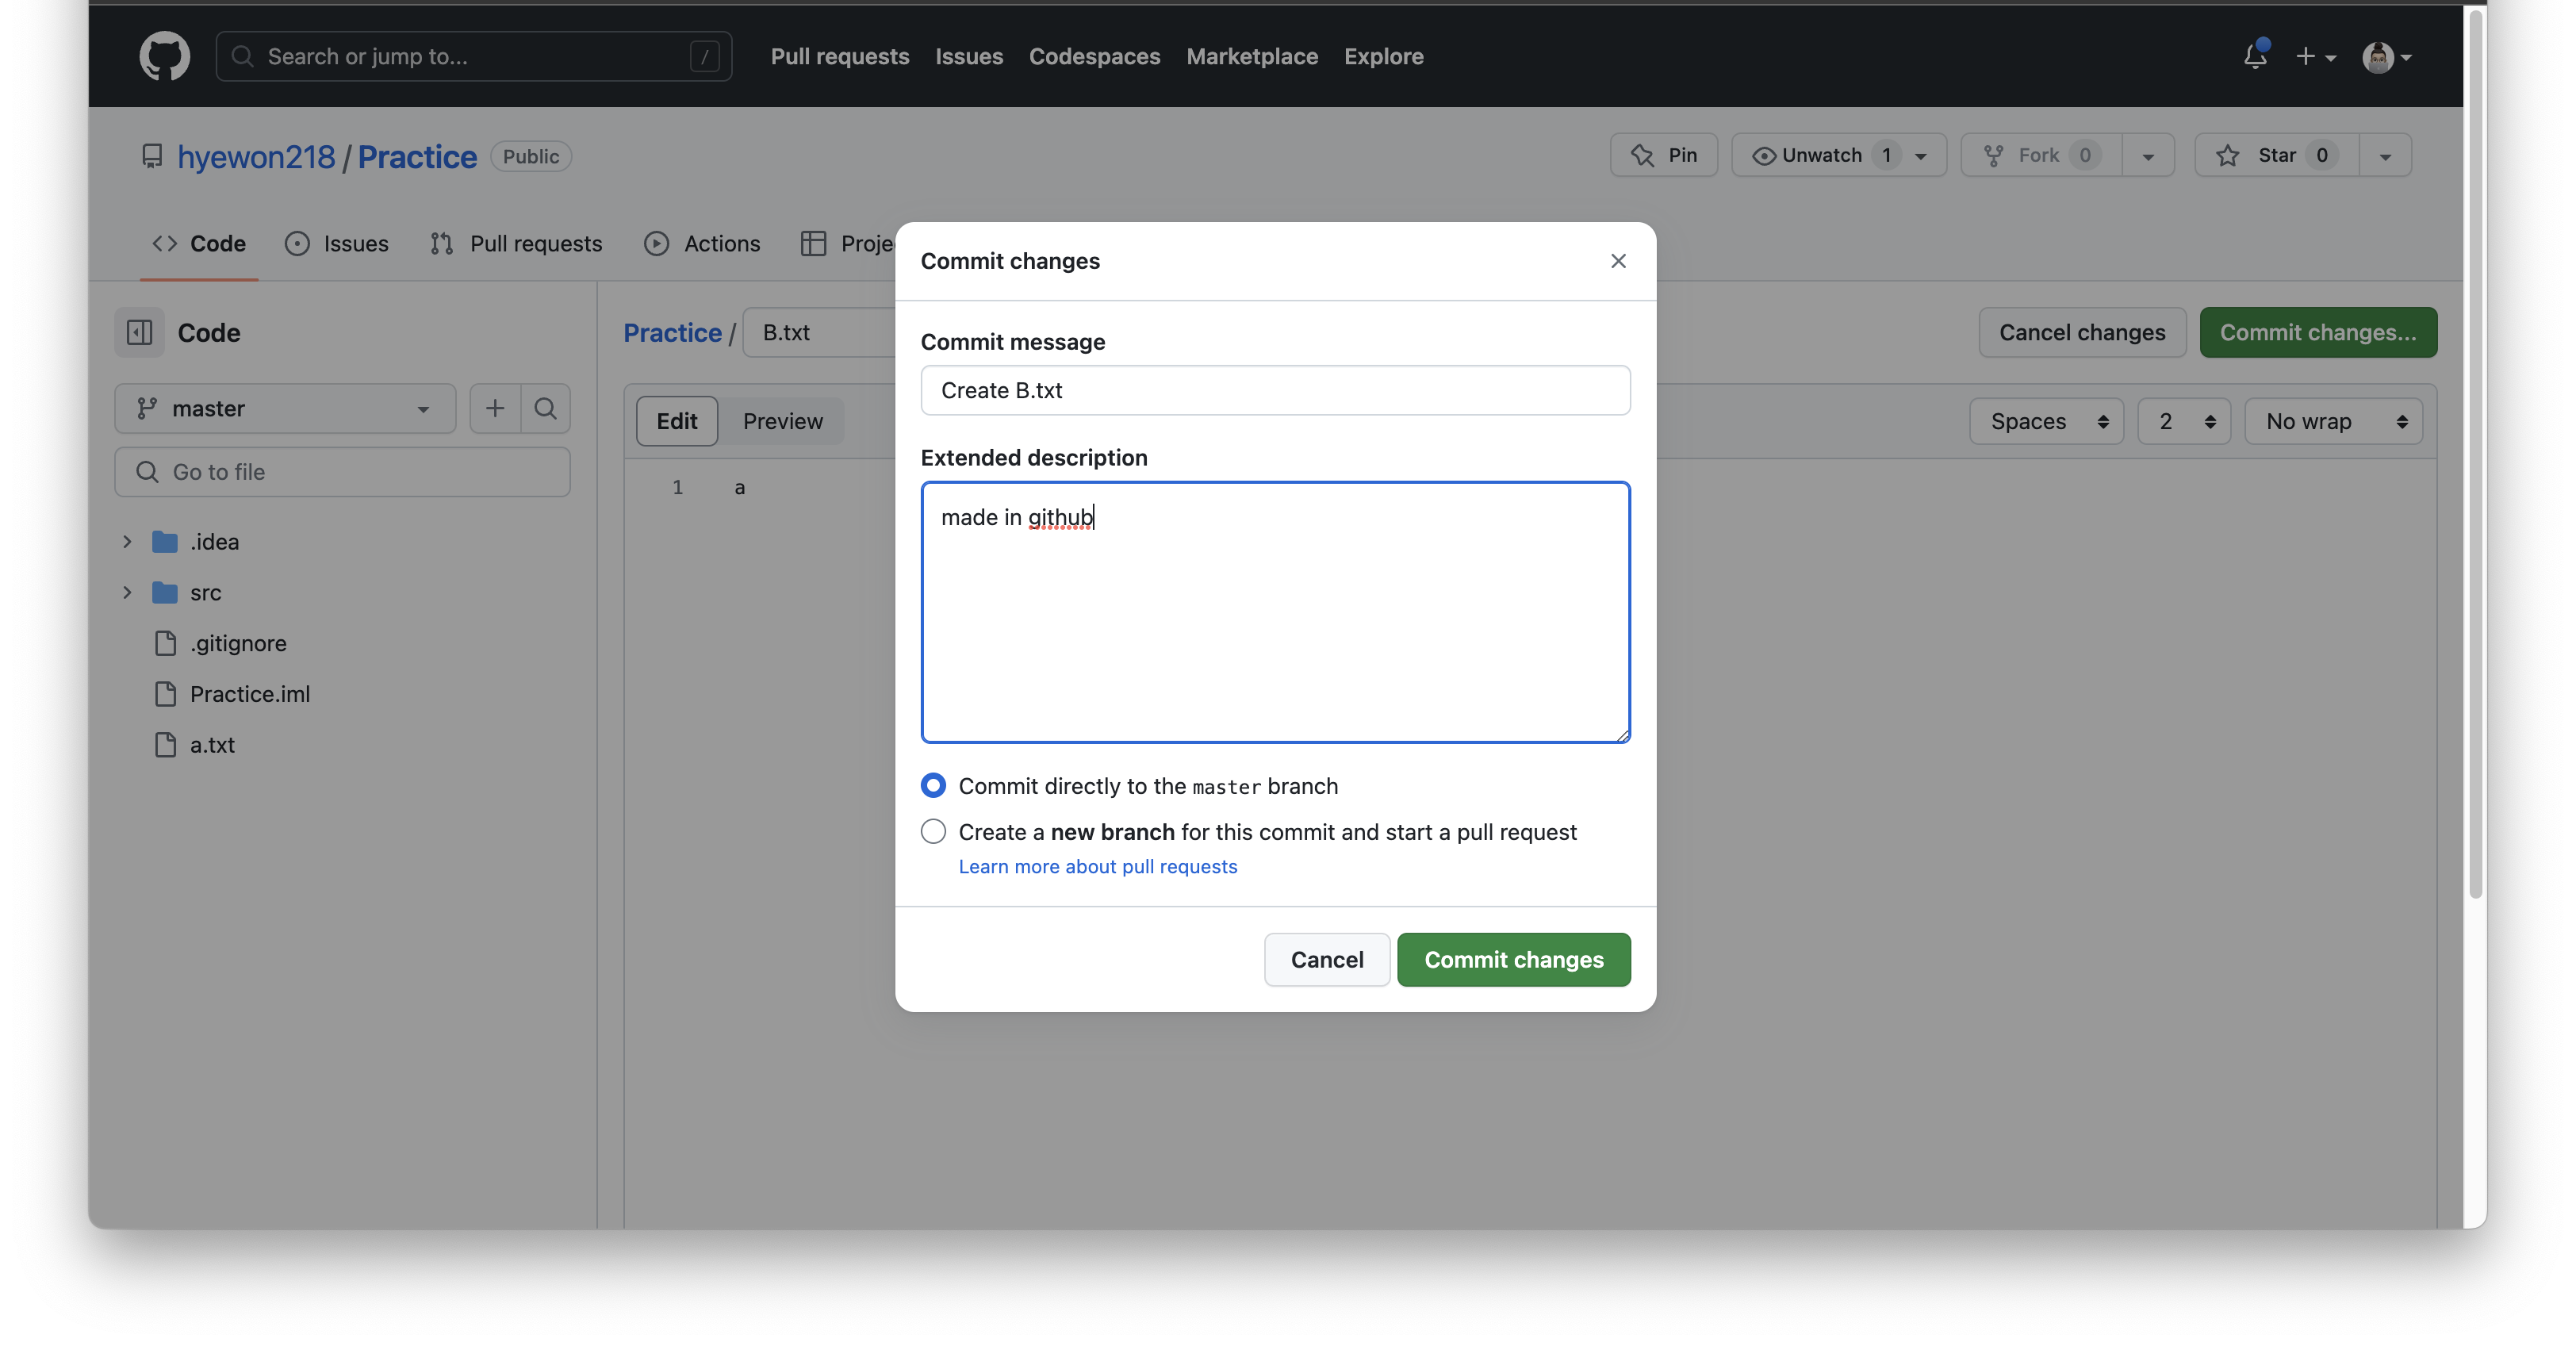Click the Public visibility badge
The height and width of the screenshot is (1346, 2576).
pyautogui.click(x=531, y=156)
